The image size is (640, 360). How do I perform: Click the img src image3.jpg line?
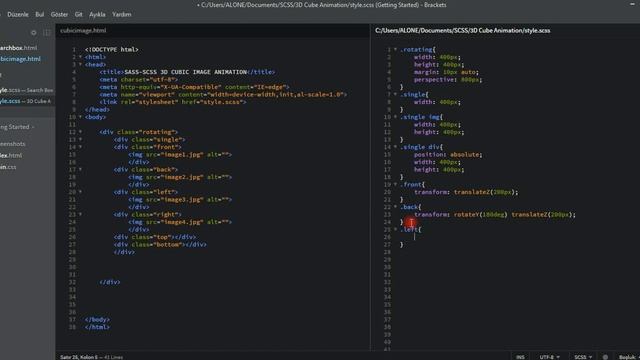(180, 200)
